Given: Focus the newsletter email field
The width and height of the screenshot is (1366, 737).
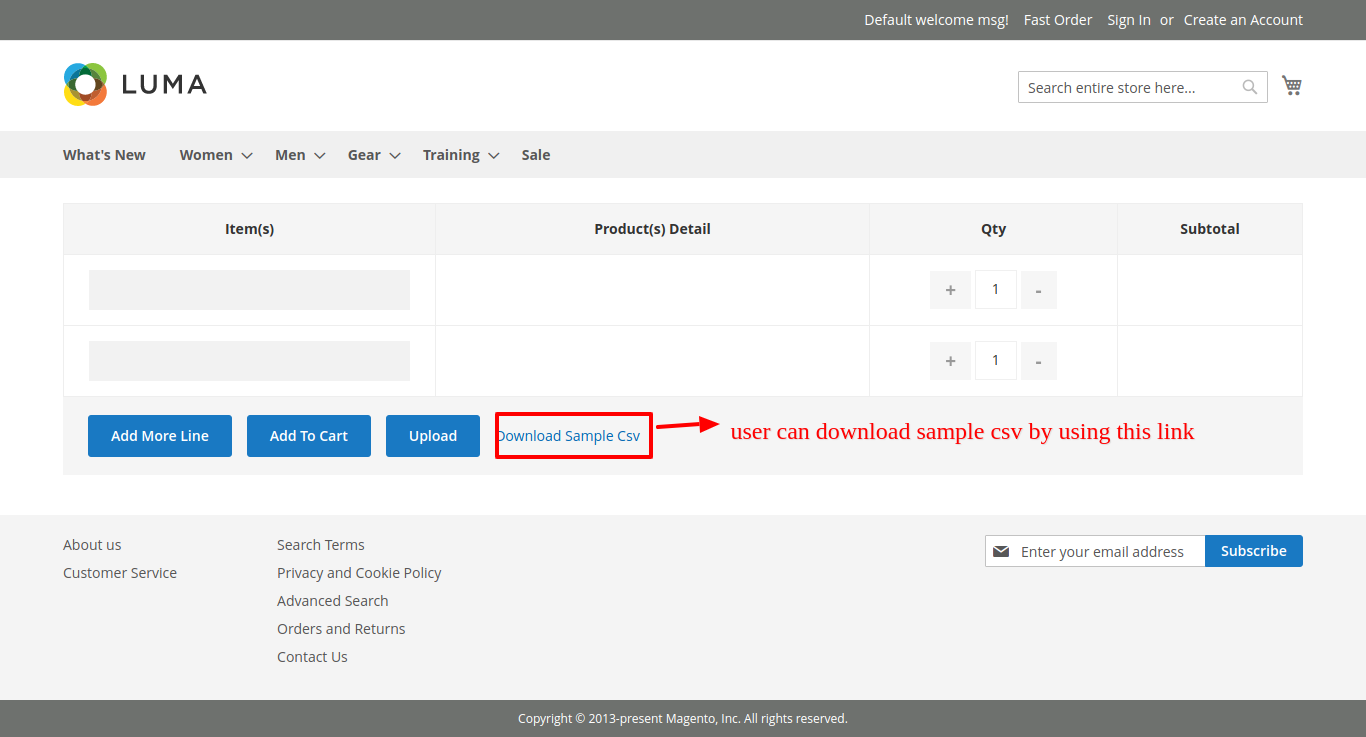Looking at the screenshot, I should (1095, 551).
